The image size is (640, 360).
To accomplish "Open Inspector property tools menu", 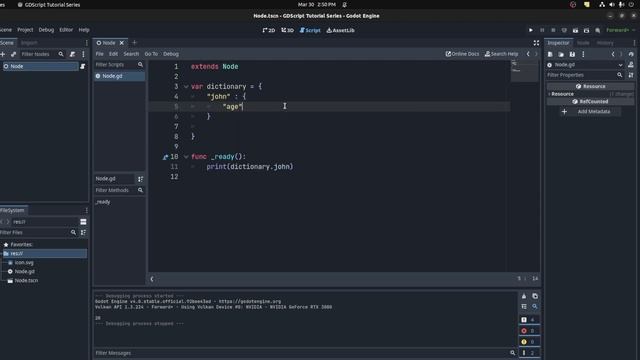I will (631, 75).
